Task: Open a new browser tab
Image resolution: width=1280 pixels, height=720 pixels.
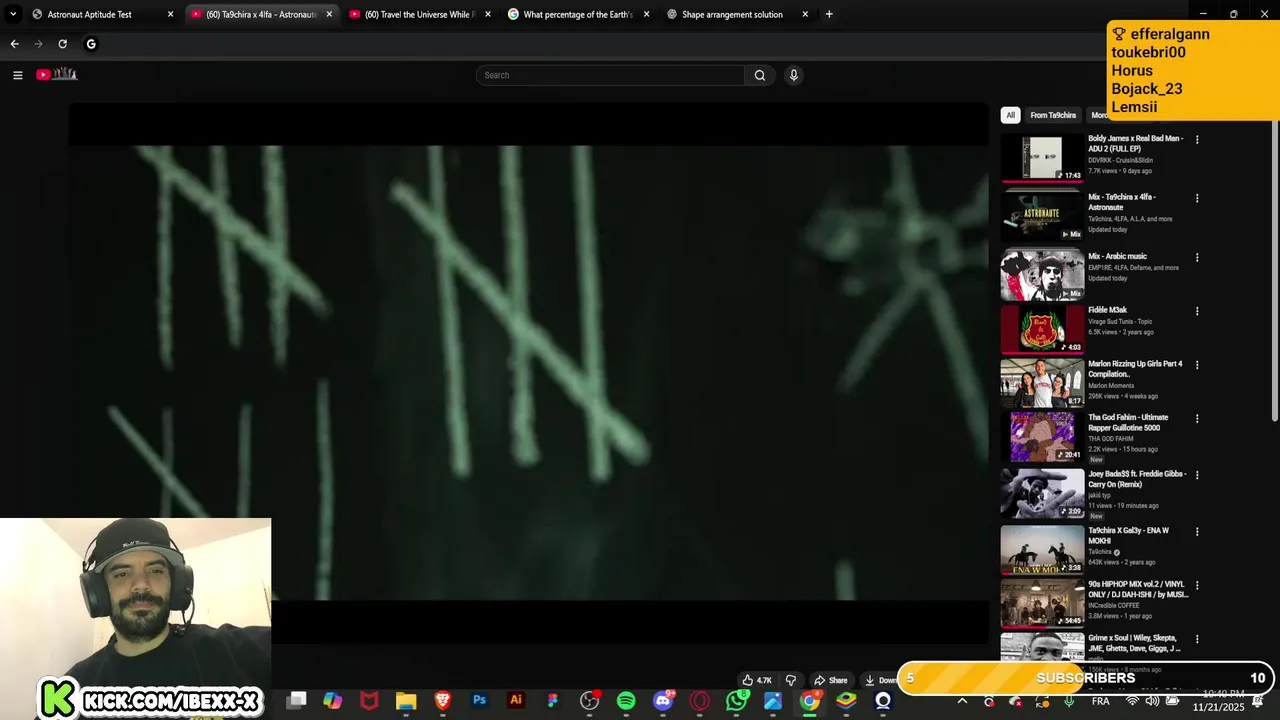Action: (x=829, y=14)
